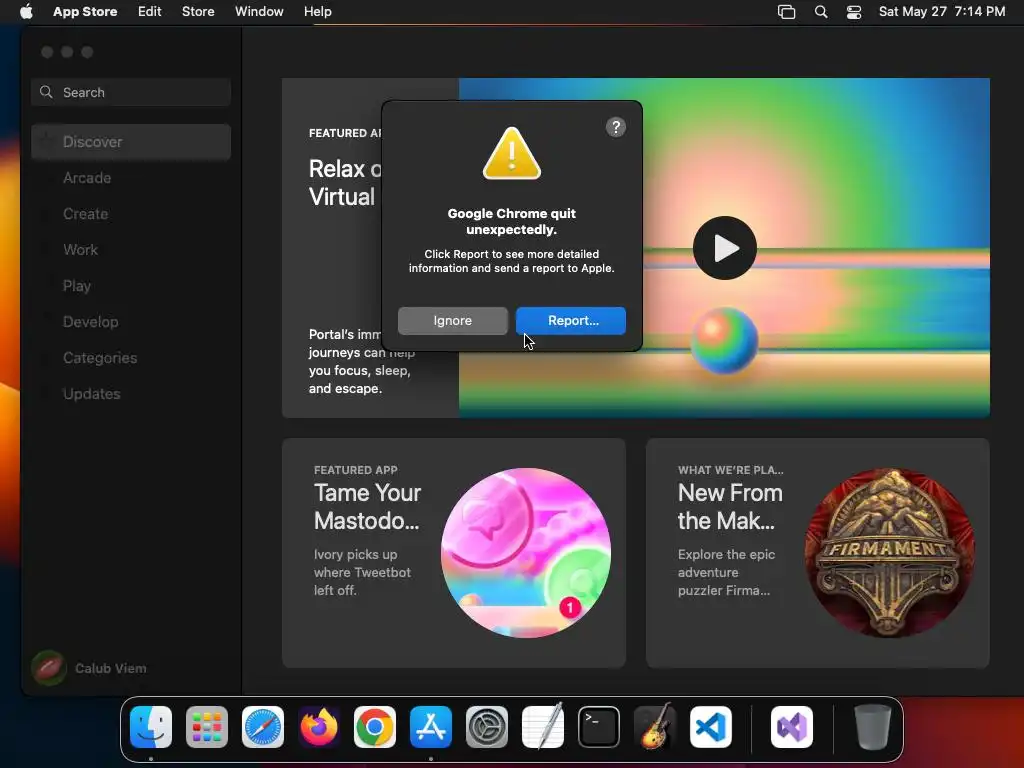Focus the App Store Search field
1024x768 pixels.
pyautogui.click(x=131, y=92)
